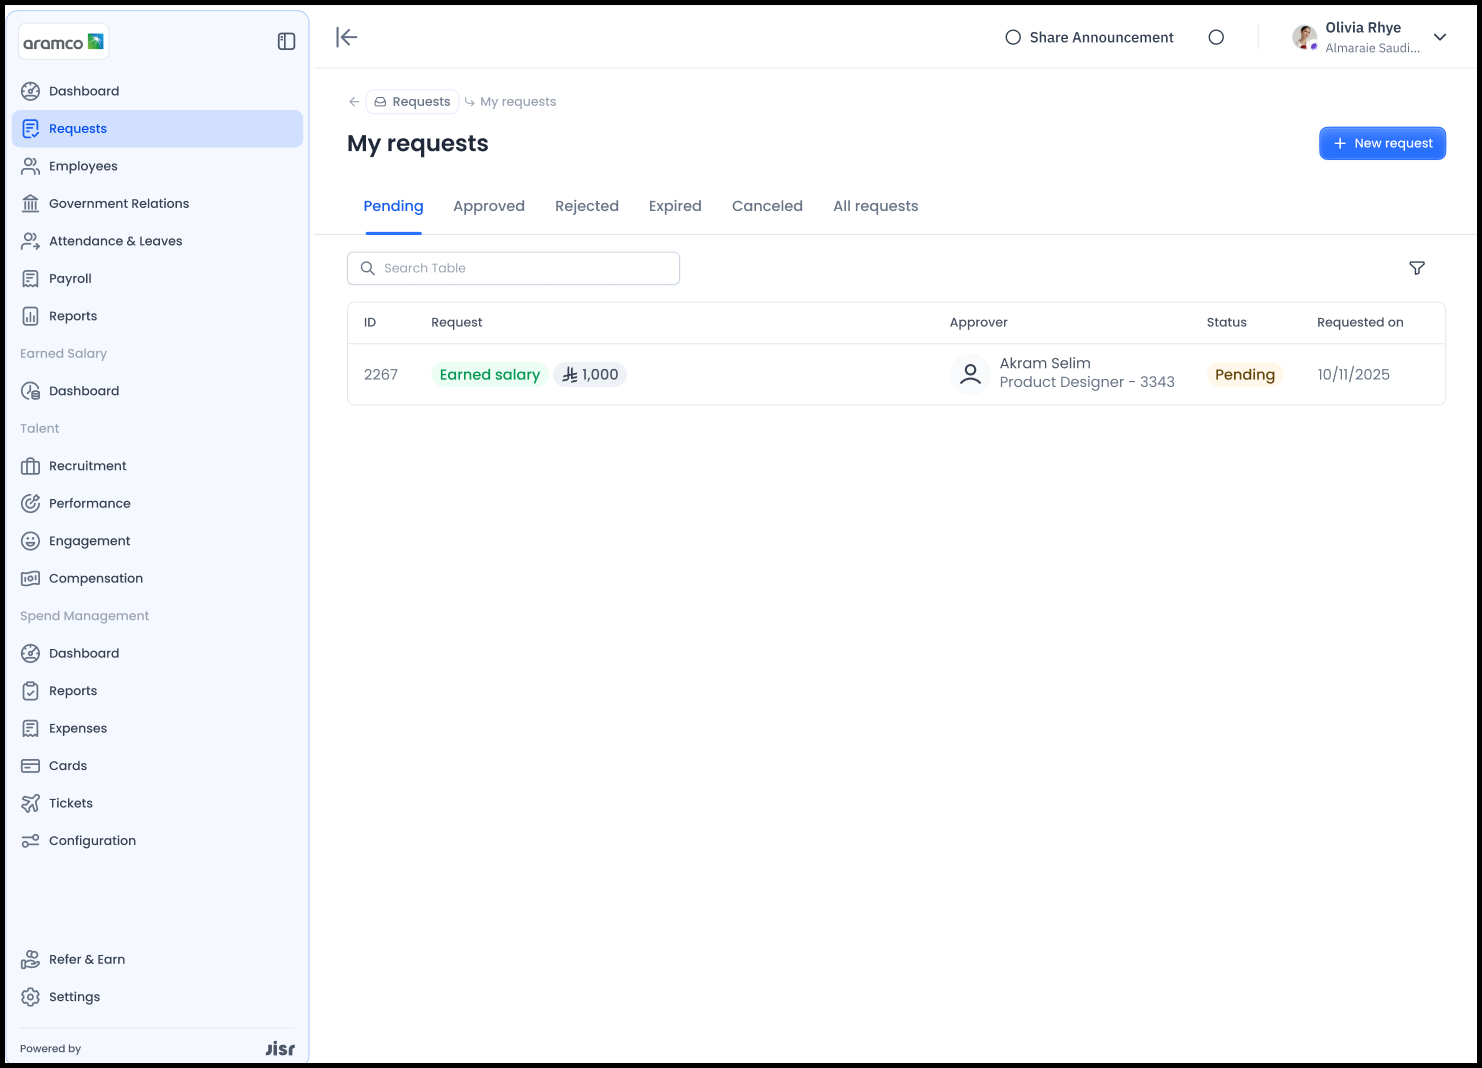Expand the Olivia Rhye account dropdown
This screenshot has width=1482, height=1068.
[1440, 37]
